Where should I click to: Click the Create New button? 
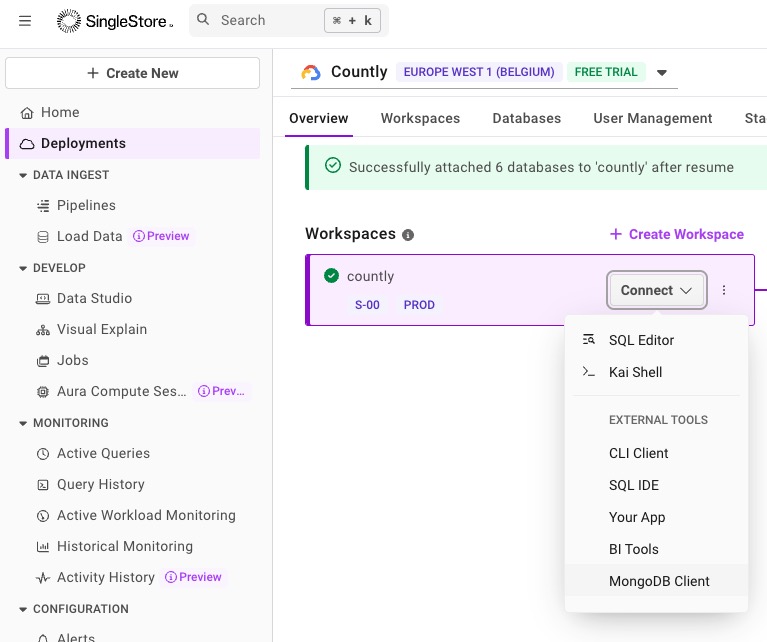coord(133,73)
